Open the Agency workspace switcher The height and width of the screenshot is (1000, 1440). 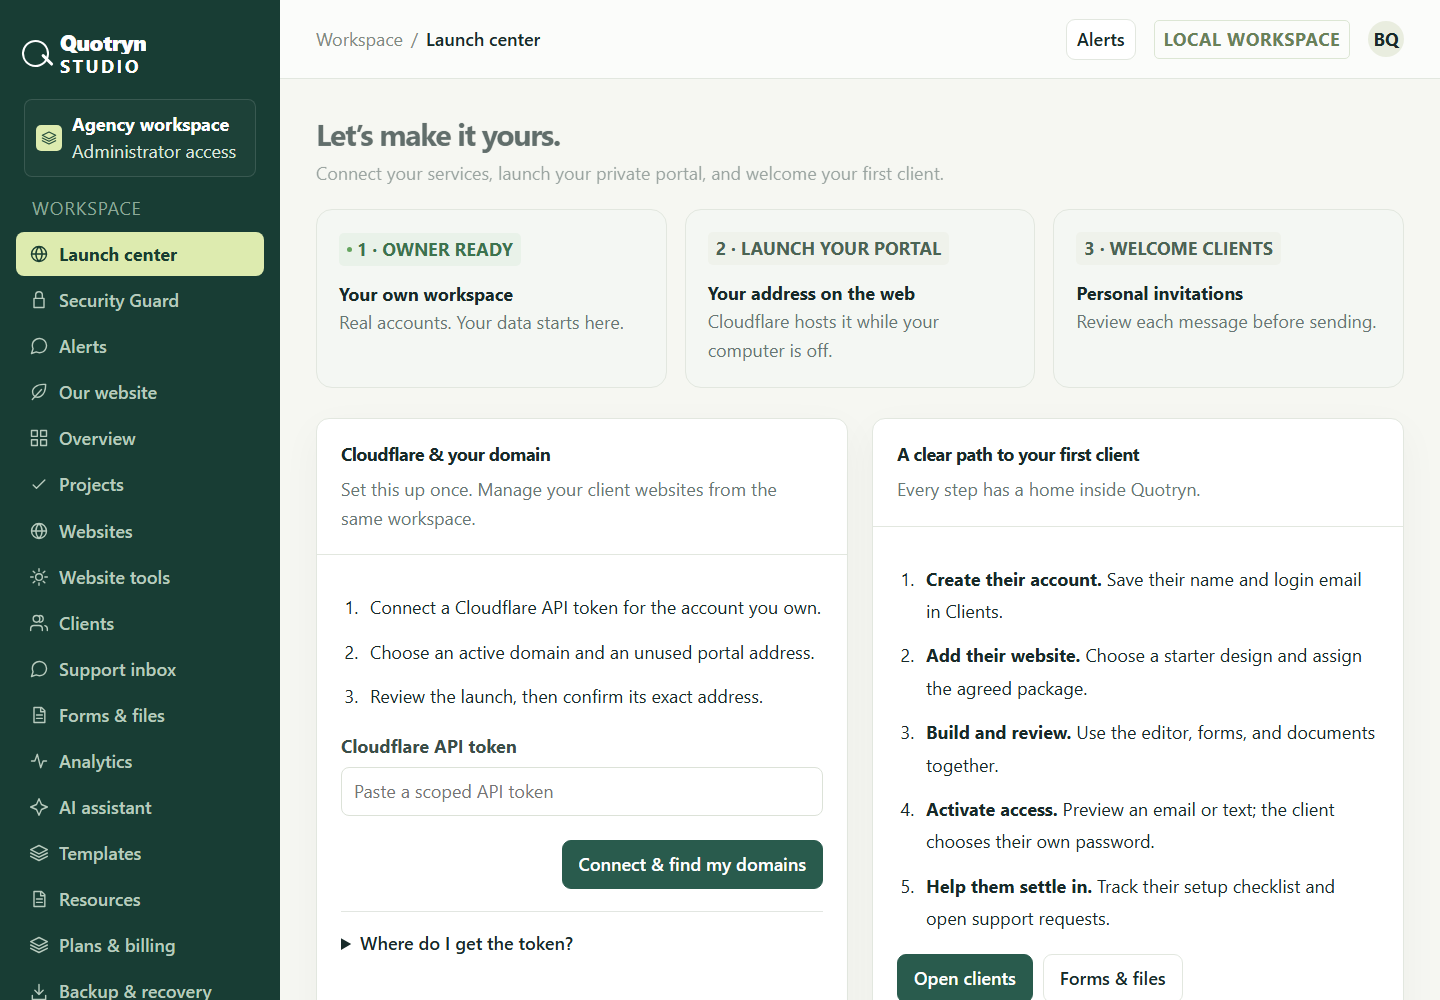[x=140, y=138]
